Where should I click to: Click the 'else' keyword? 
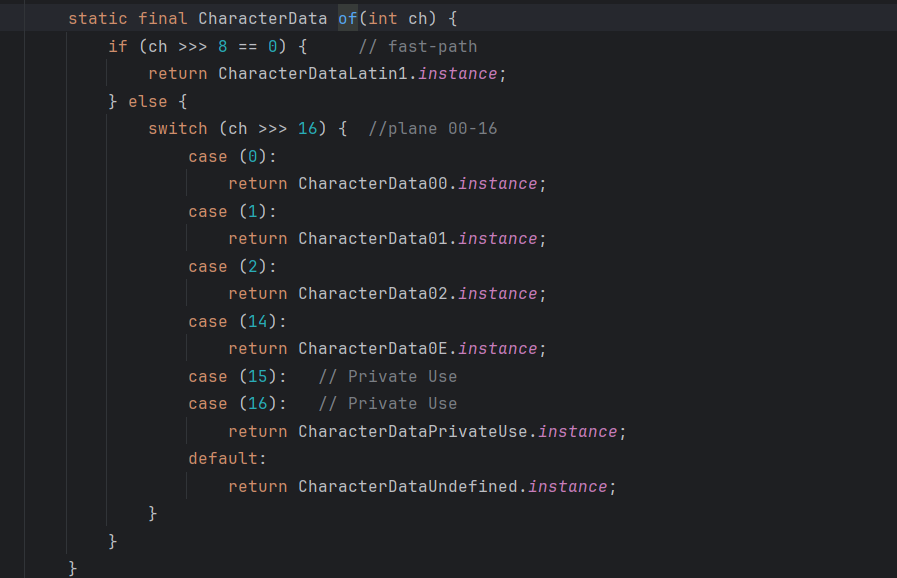coord(148,102)
